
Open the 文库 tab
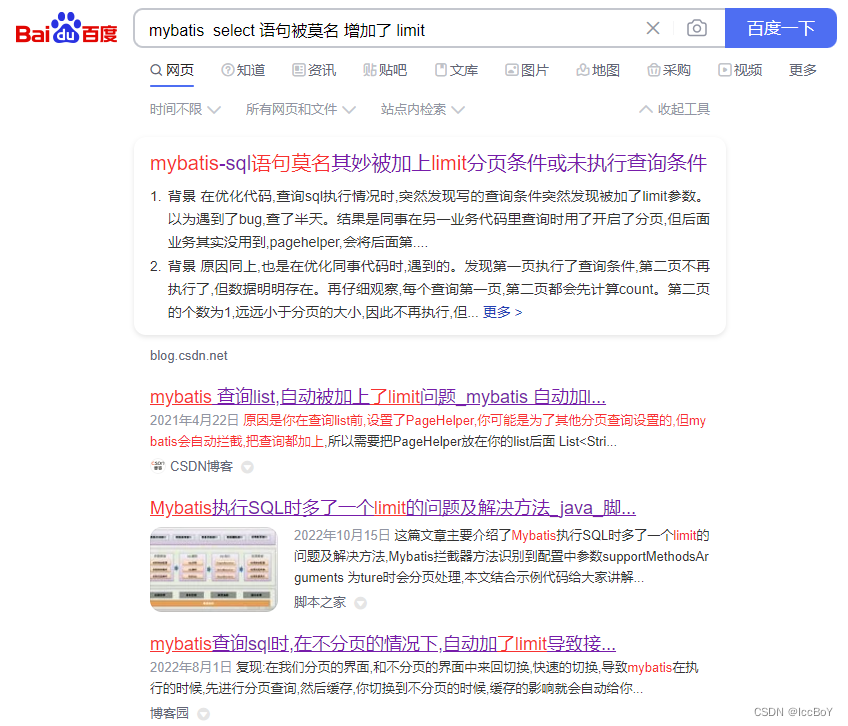(456, 70)
